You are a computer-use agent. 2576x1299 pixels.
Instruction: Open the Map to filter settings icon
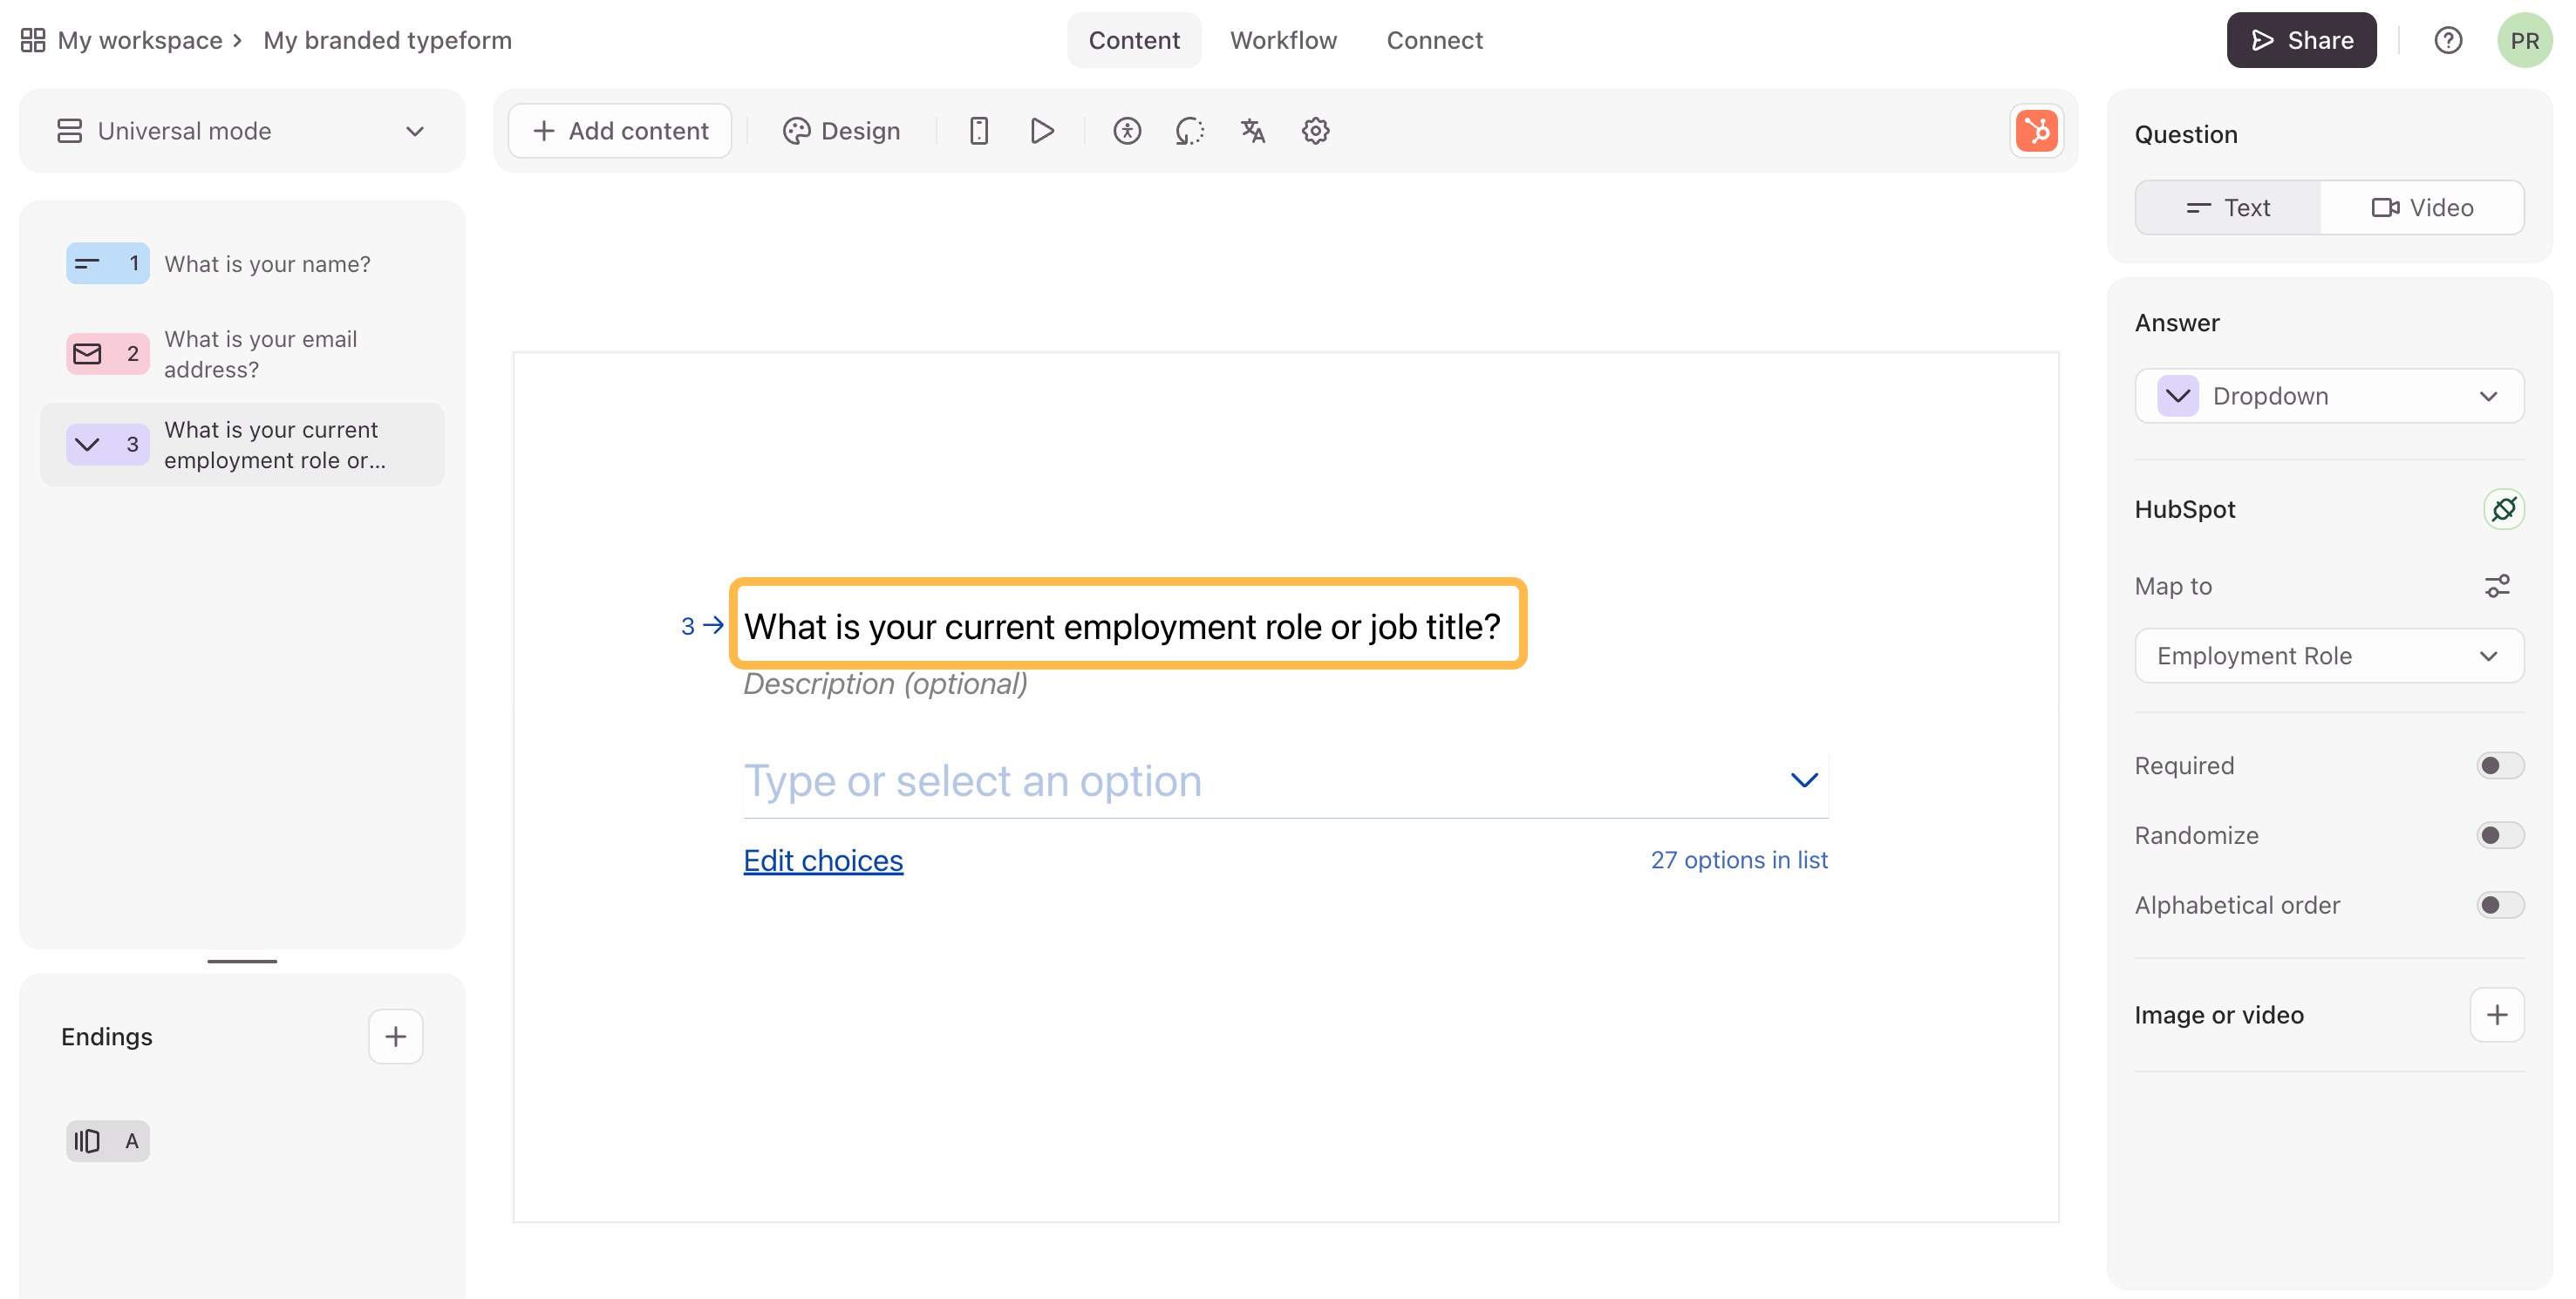(2497, 586)
